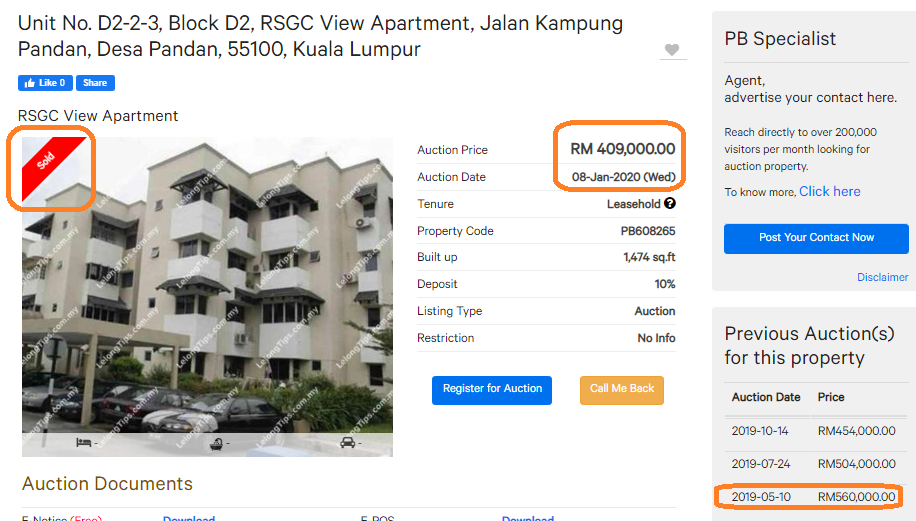
Task: Register for Auction
Action: [492, 390]
